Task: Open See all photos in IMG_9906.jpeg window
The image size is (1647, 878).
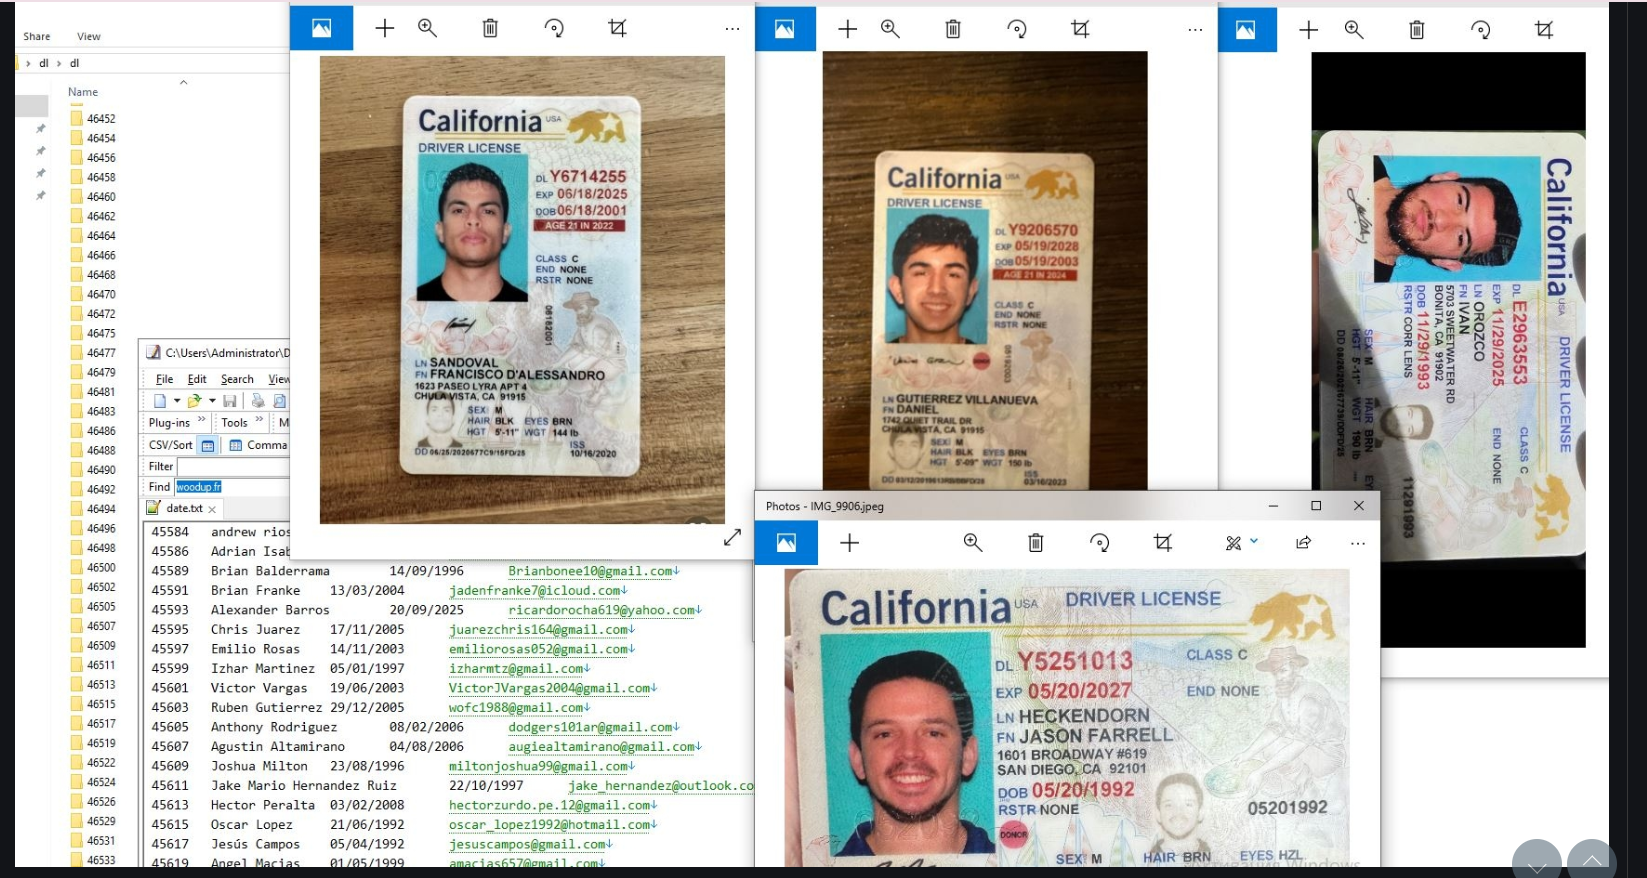Action: coord(787,542)
